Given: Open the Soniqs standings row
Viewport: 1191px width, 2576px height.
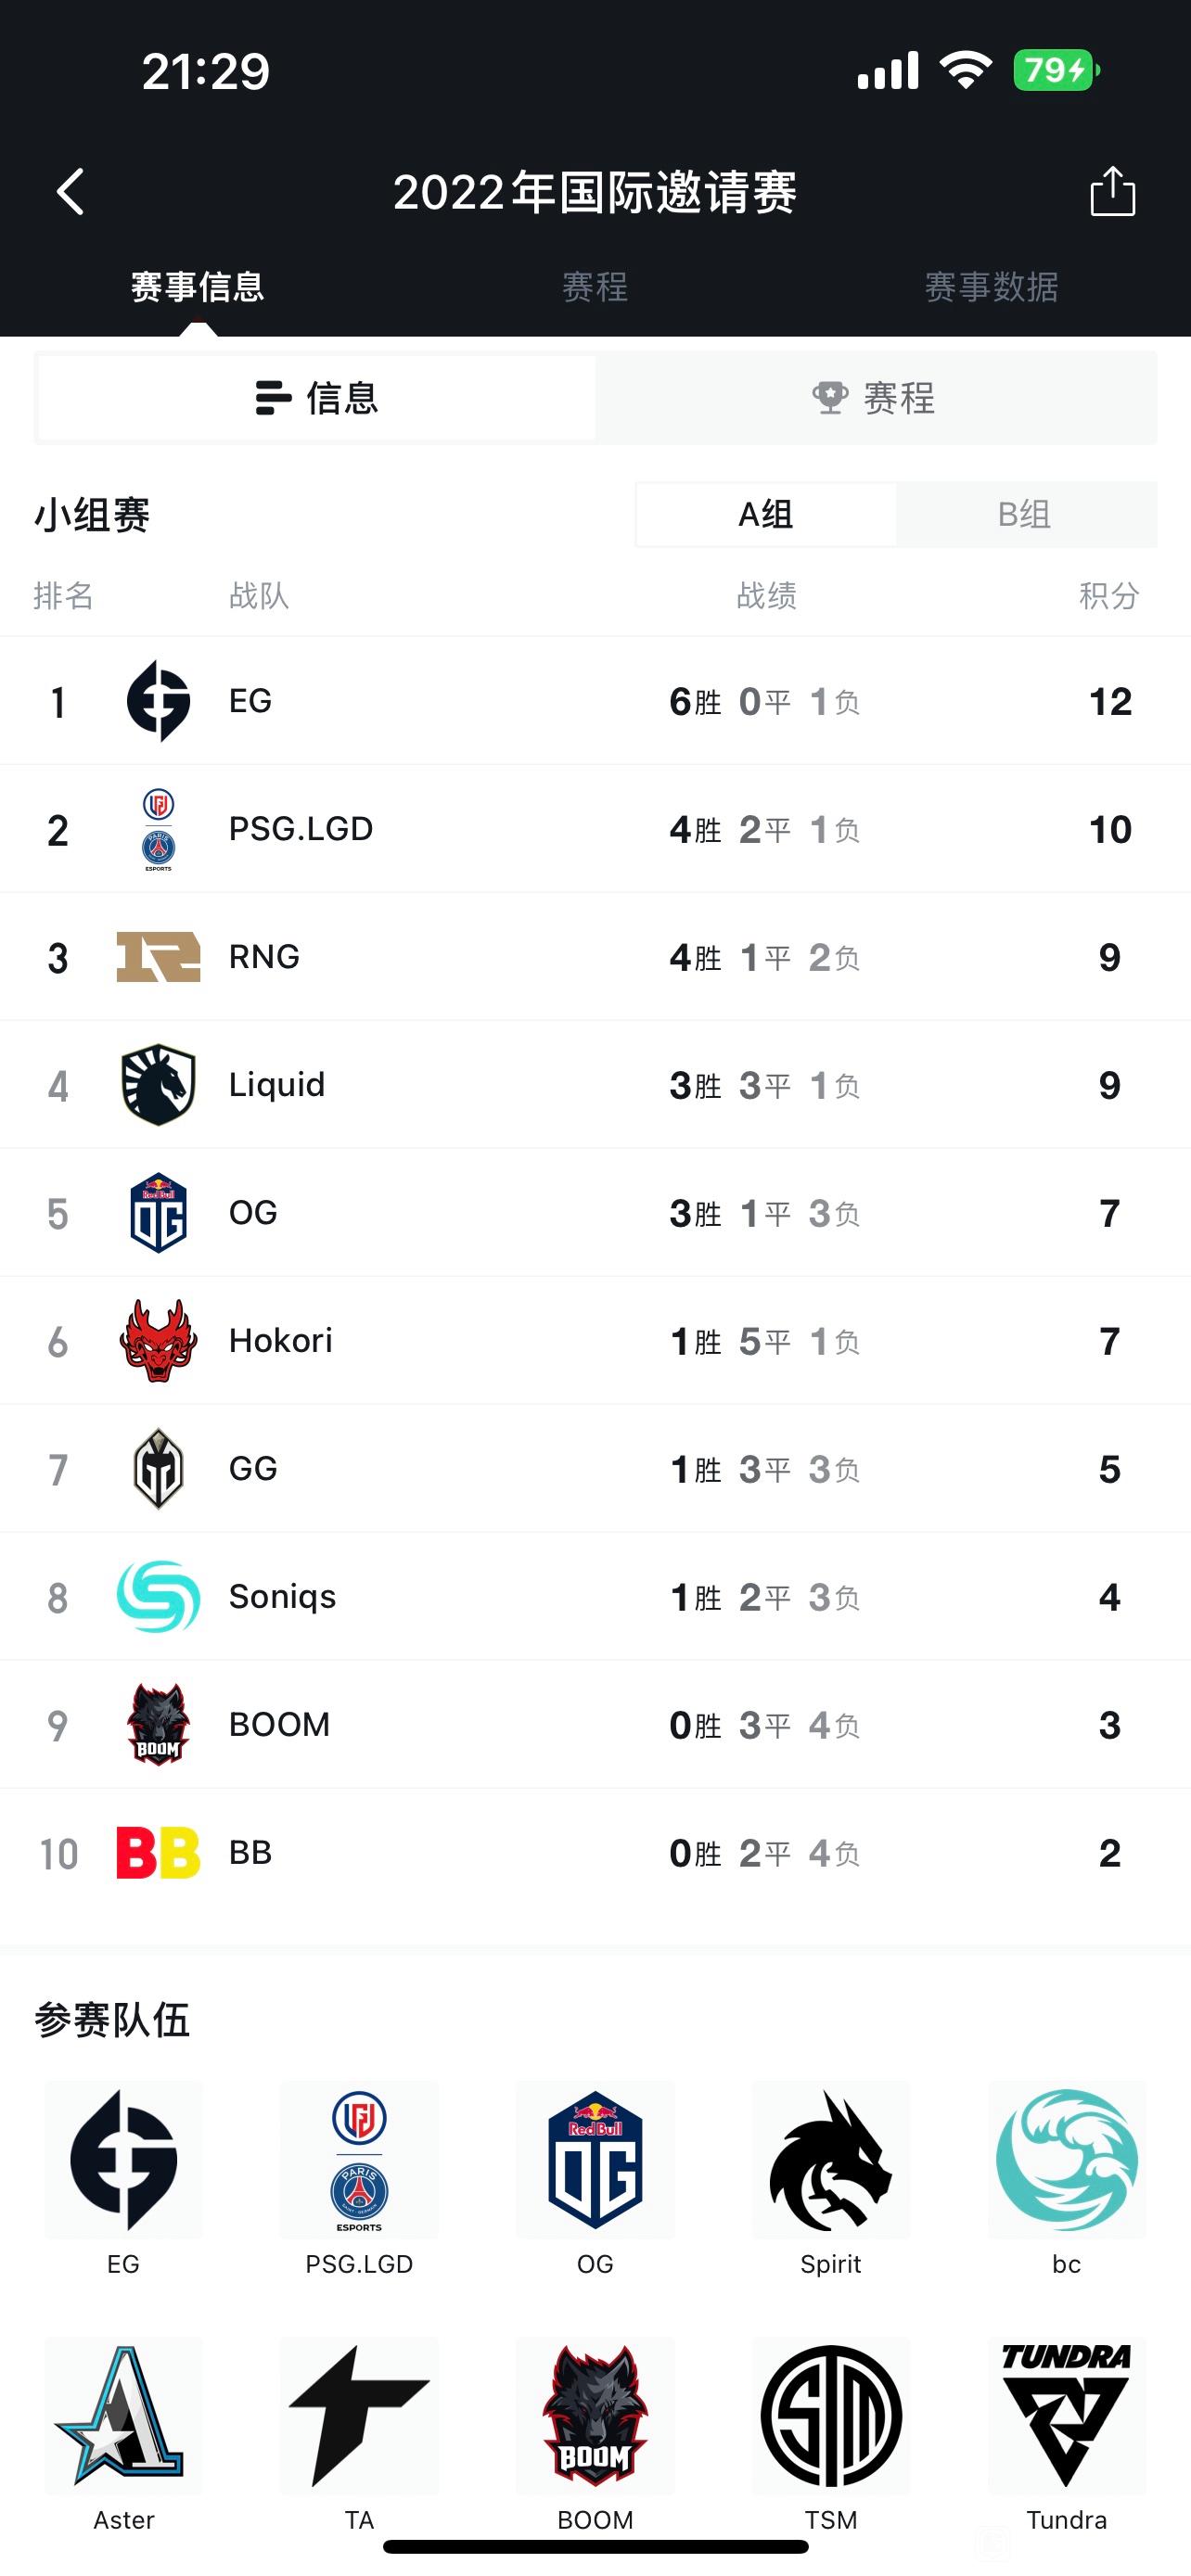Looking at the screenshot, I should (595, 1597).
